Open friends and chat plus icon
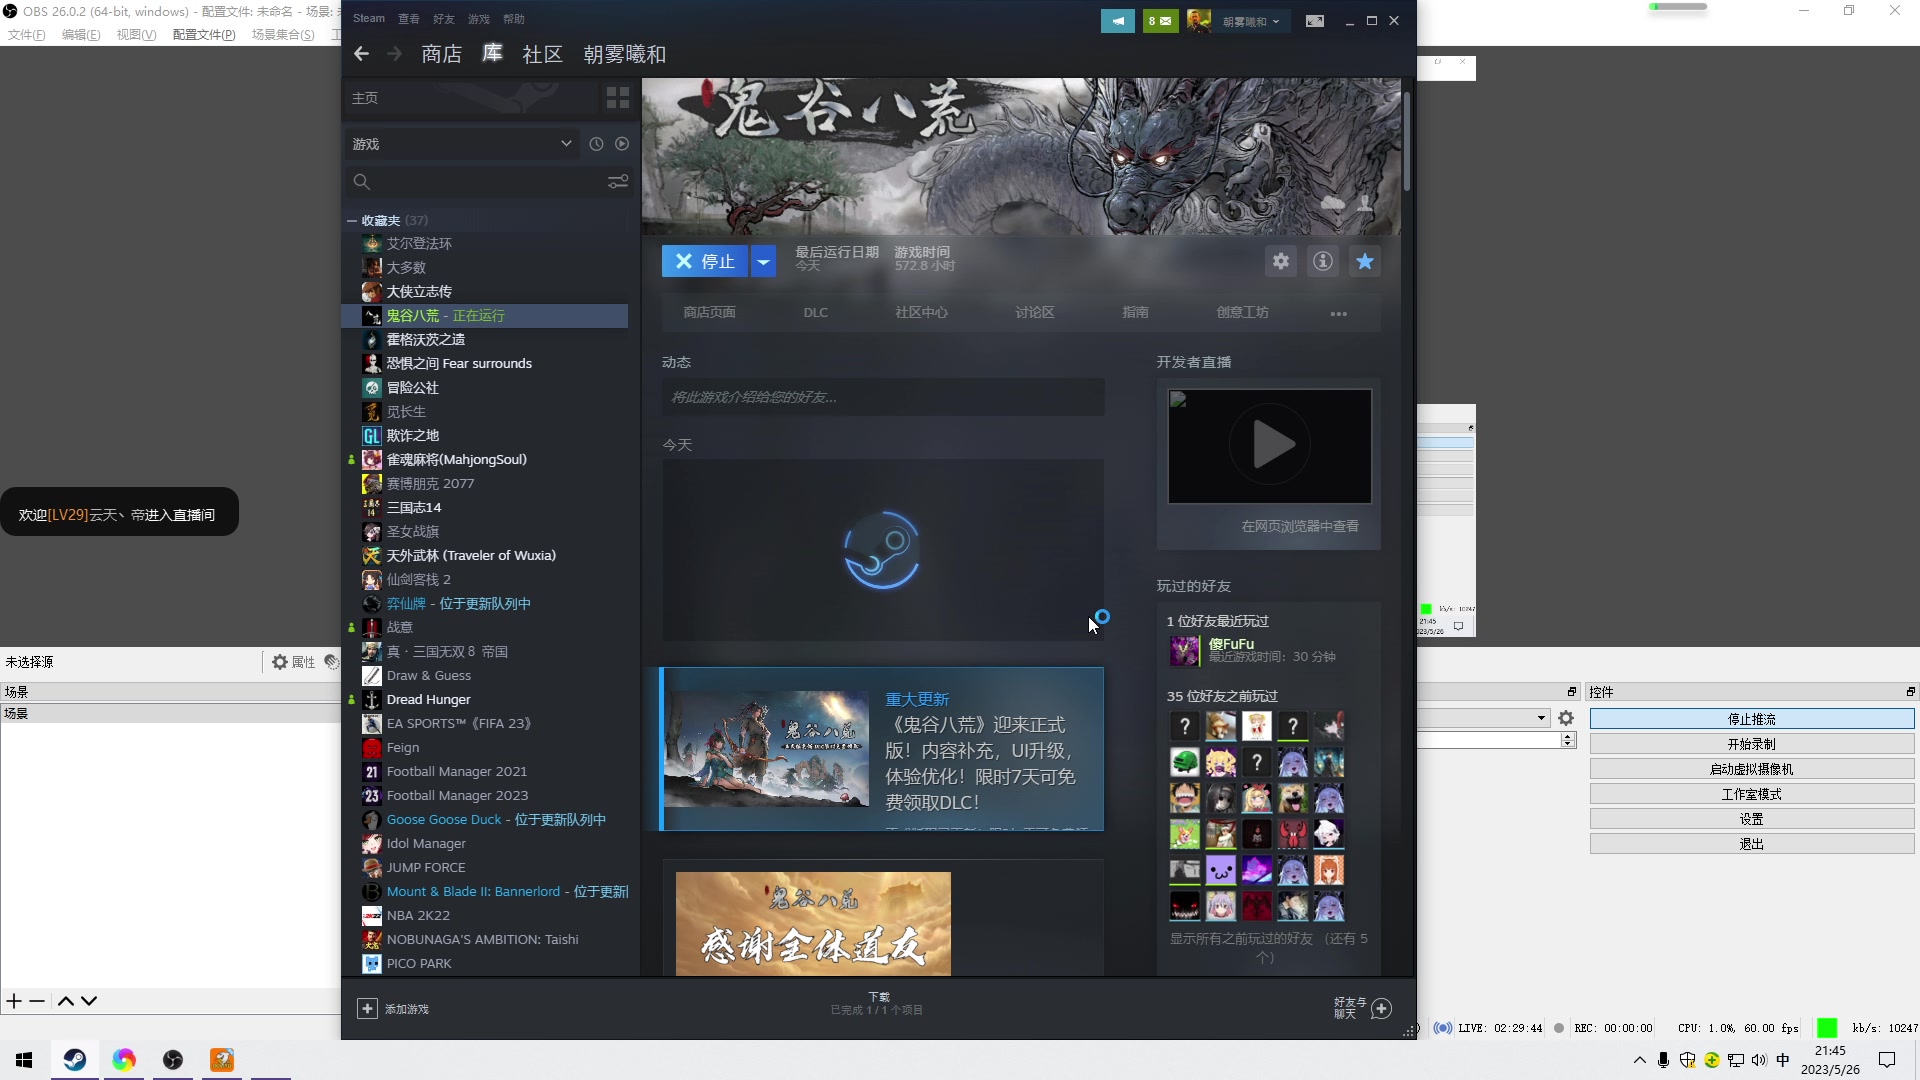The image size is (1920, 1080). click(1381, 1009)
